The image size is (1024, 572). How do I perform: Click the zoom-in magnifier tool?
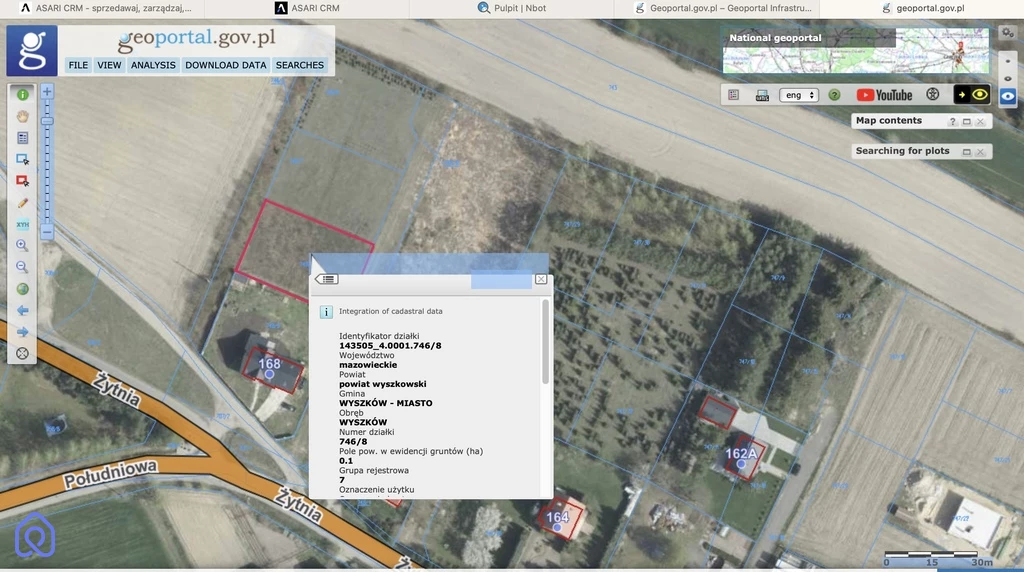22,245
